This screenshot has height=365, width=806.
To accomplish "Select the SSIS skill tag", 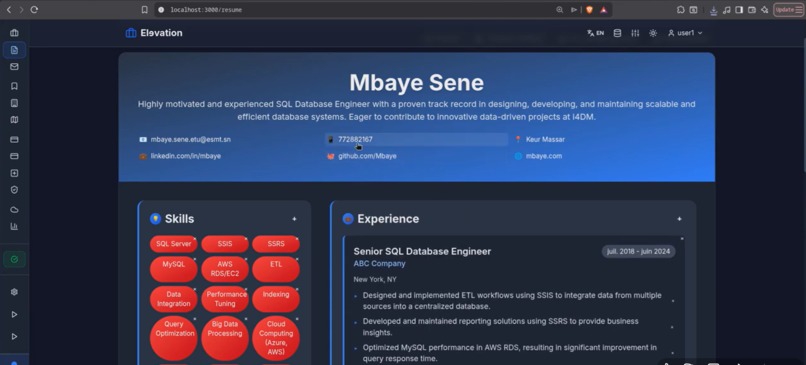I will tap(225, 244).
